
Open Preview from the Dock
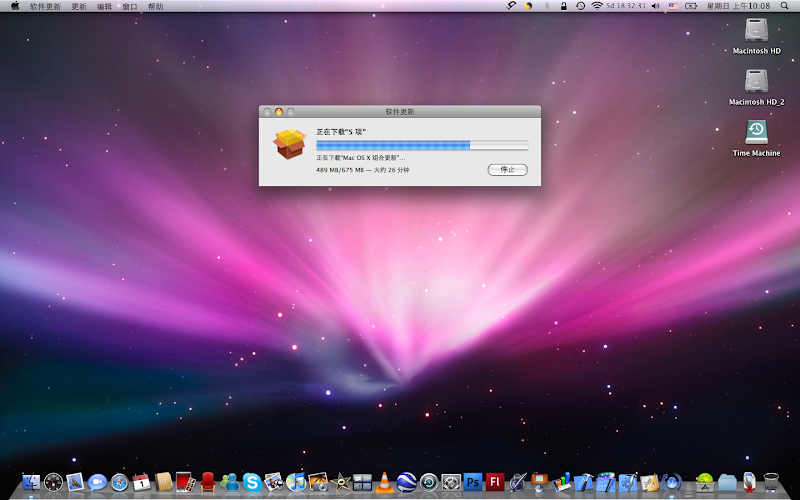pos(274,482)
